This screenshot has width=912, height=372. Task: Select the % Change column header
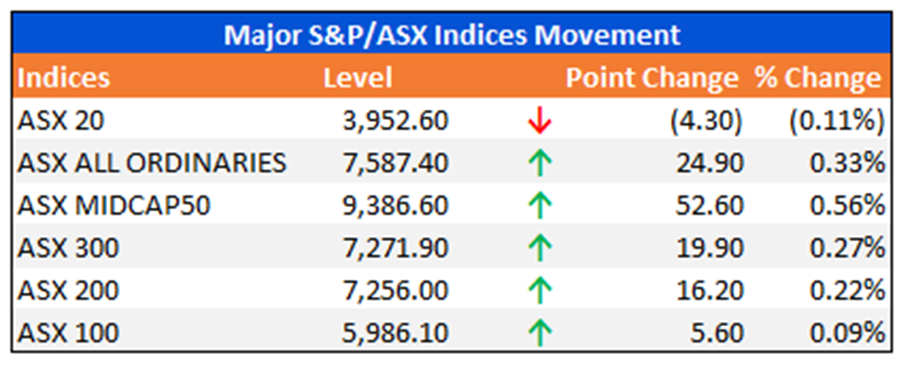tap(818, 78)
